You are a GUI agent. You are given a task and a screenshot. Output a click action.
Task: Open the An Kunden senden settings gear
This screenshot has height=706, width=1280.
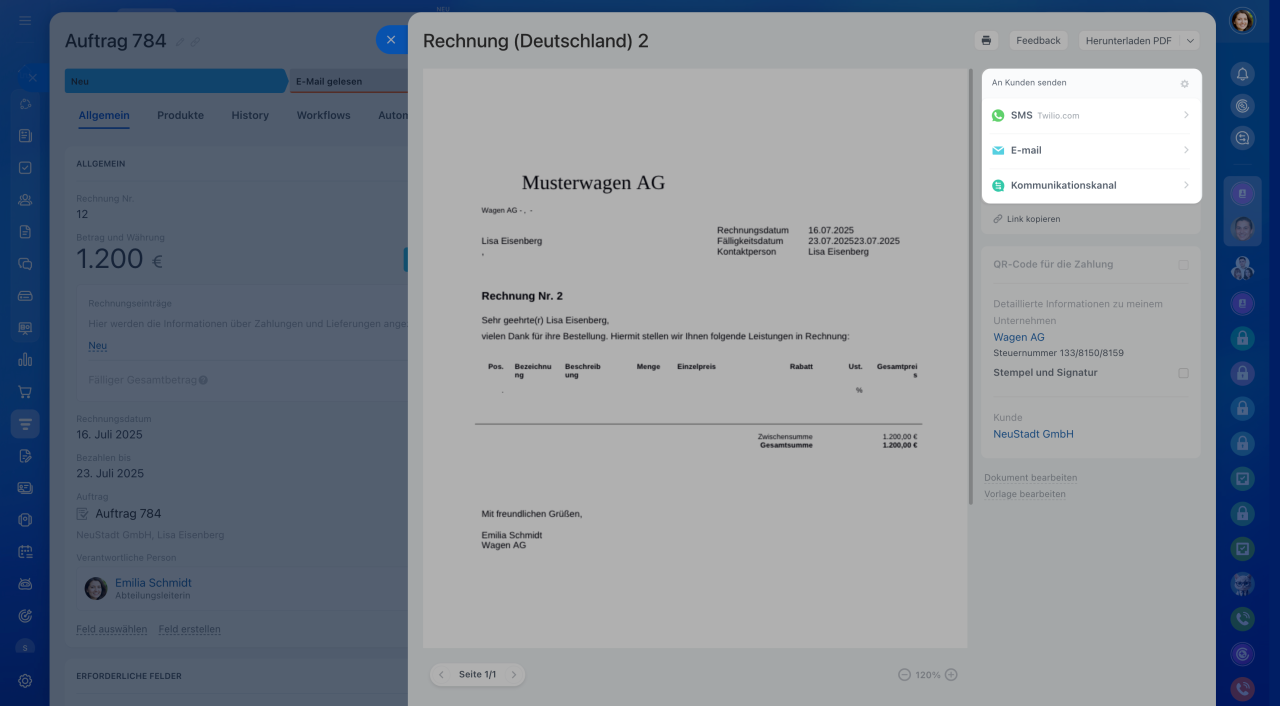1185,84
